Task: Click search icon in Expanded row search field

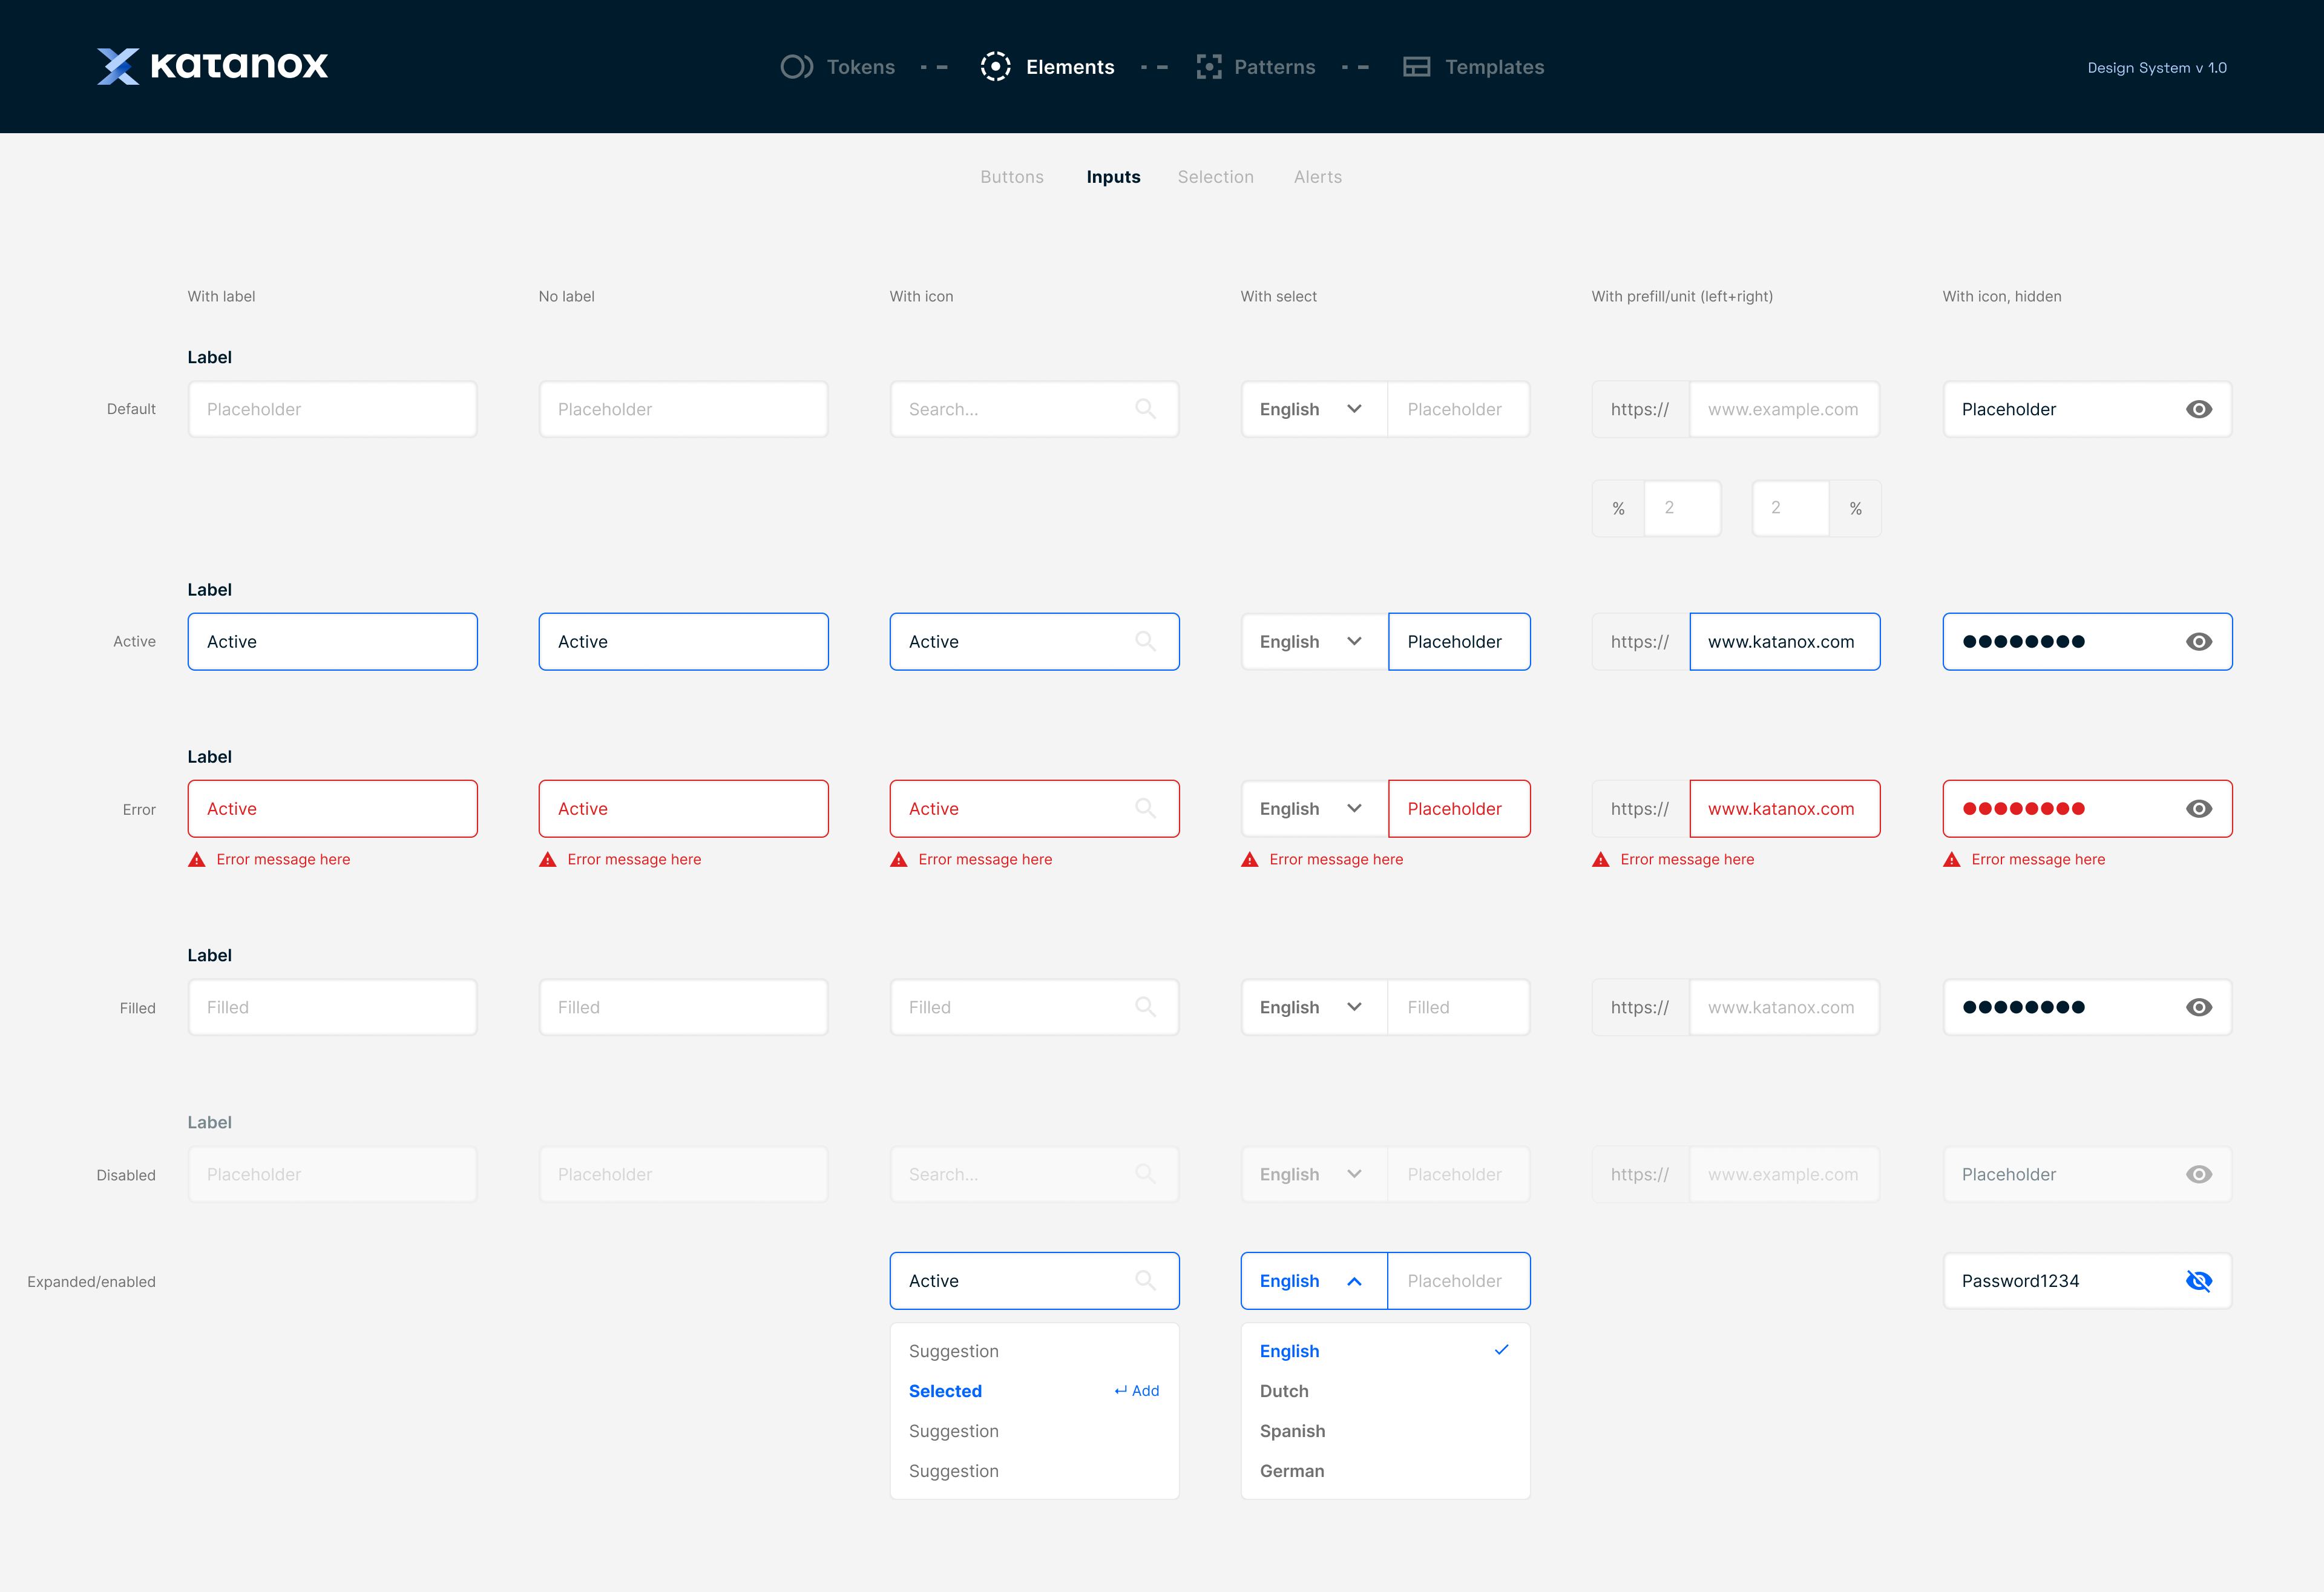Action: pos(1146,1280)
